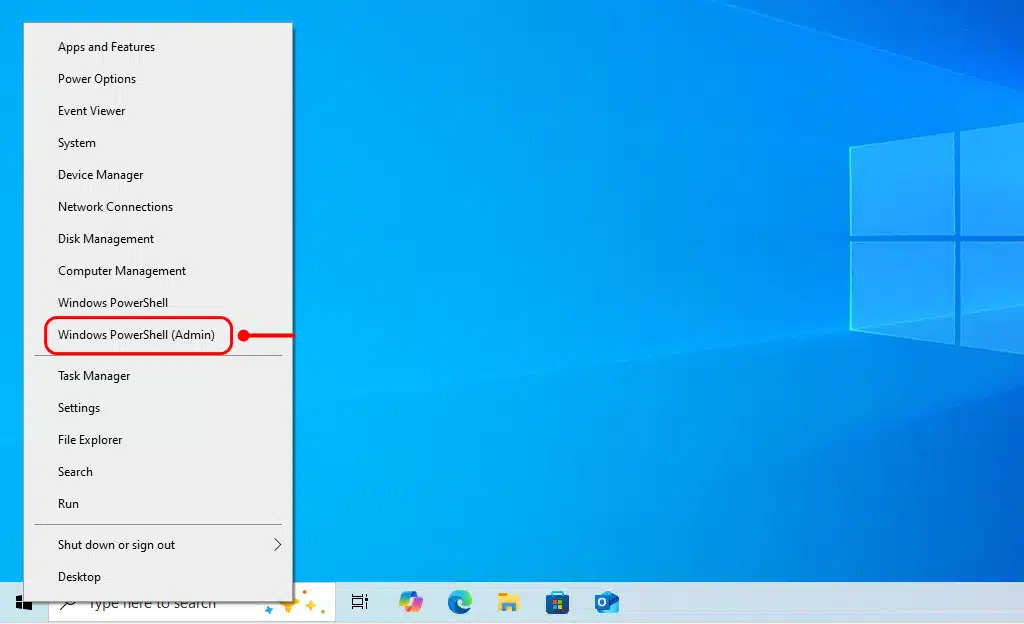
Task: Click the Run menu entry
Action: tap(68, 504)
